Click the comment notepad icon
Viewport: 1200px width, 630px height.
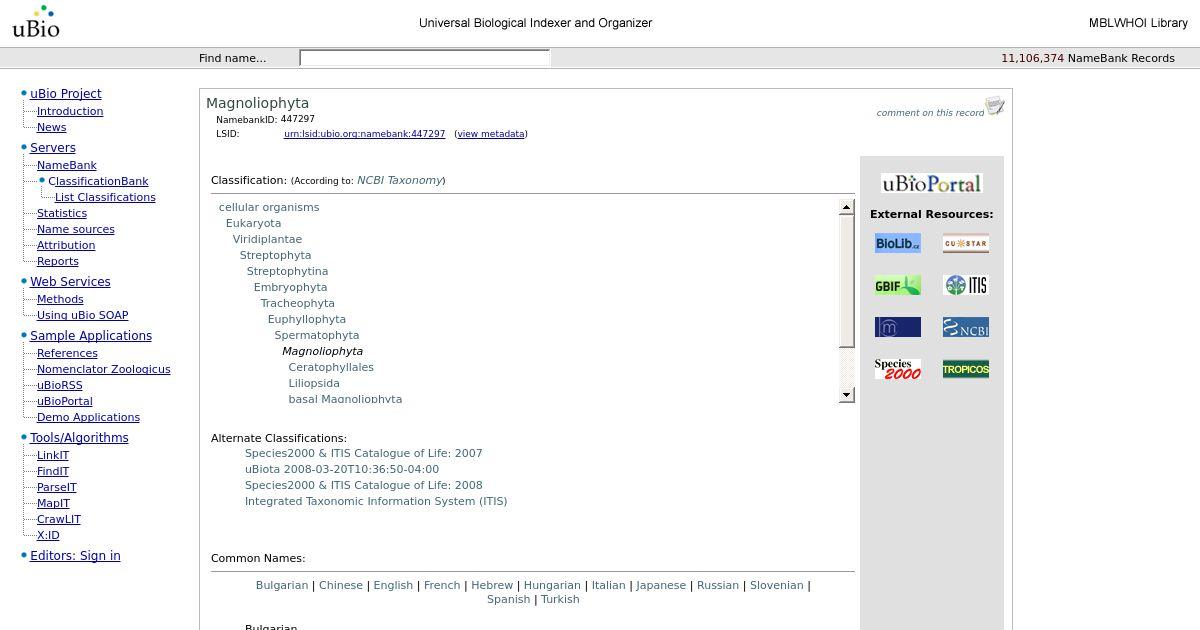(x=995, y=106)
